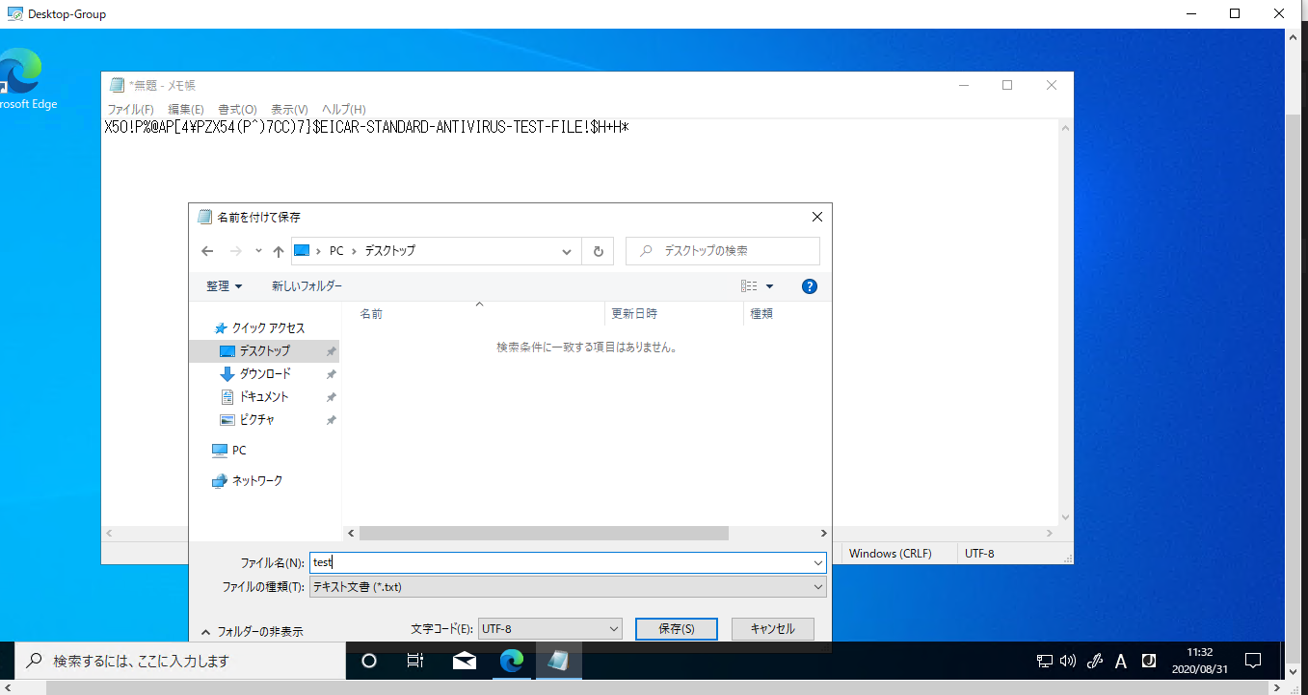Click the 保存 button to save
The height and width of the screenshot is (695, 1308).
point(676,628)
